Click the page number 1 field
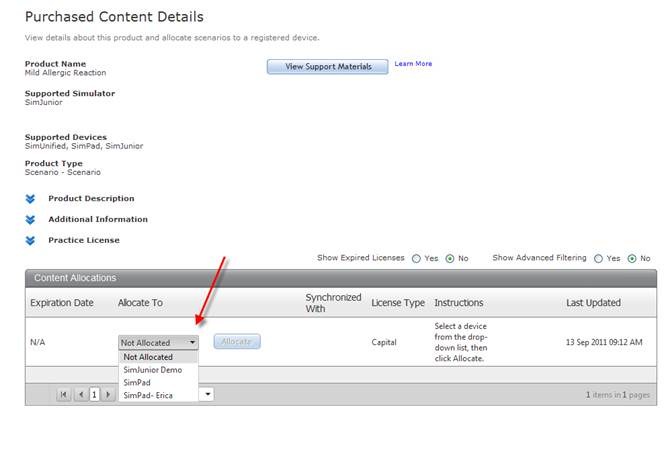Viewport: 672px width, 450px height. pyautogui.click(x=95, y=395)
